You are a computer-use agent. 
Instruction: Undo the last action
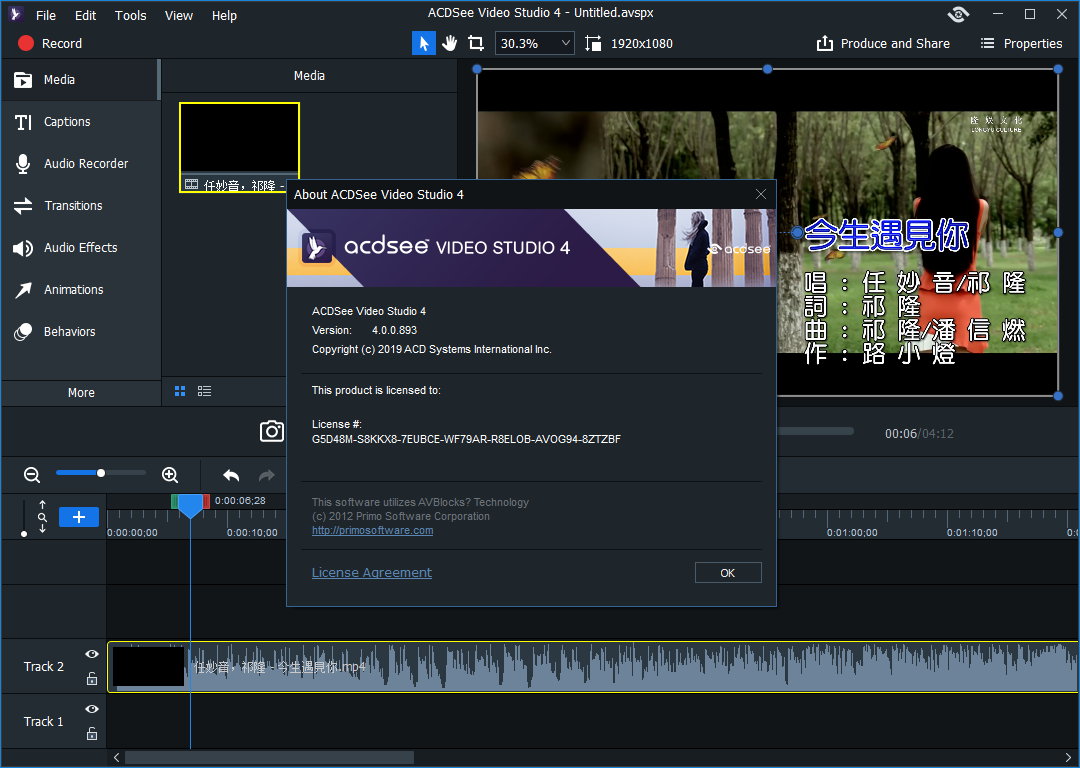click(231, 475)
